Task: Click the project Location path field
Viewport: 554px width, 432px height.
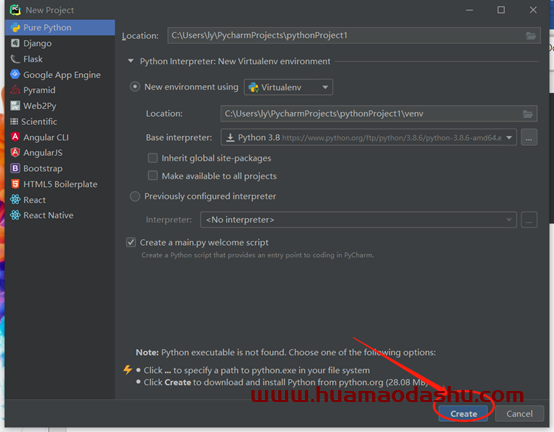Action: (354, 36)
